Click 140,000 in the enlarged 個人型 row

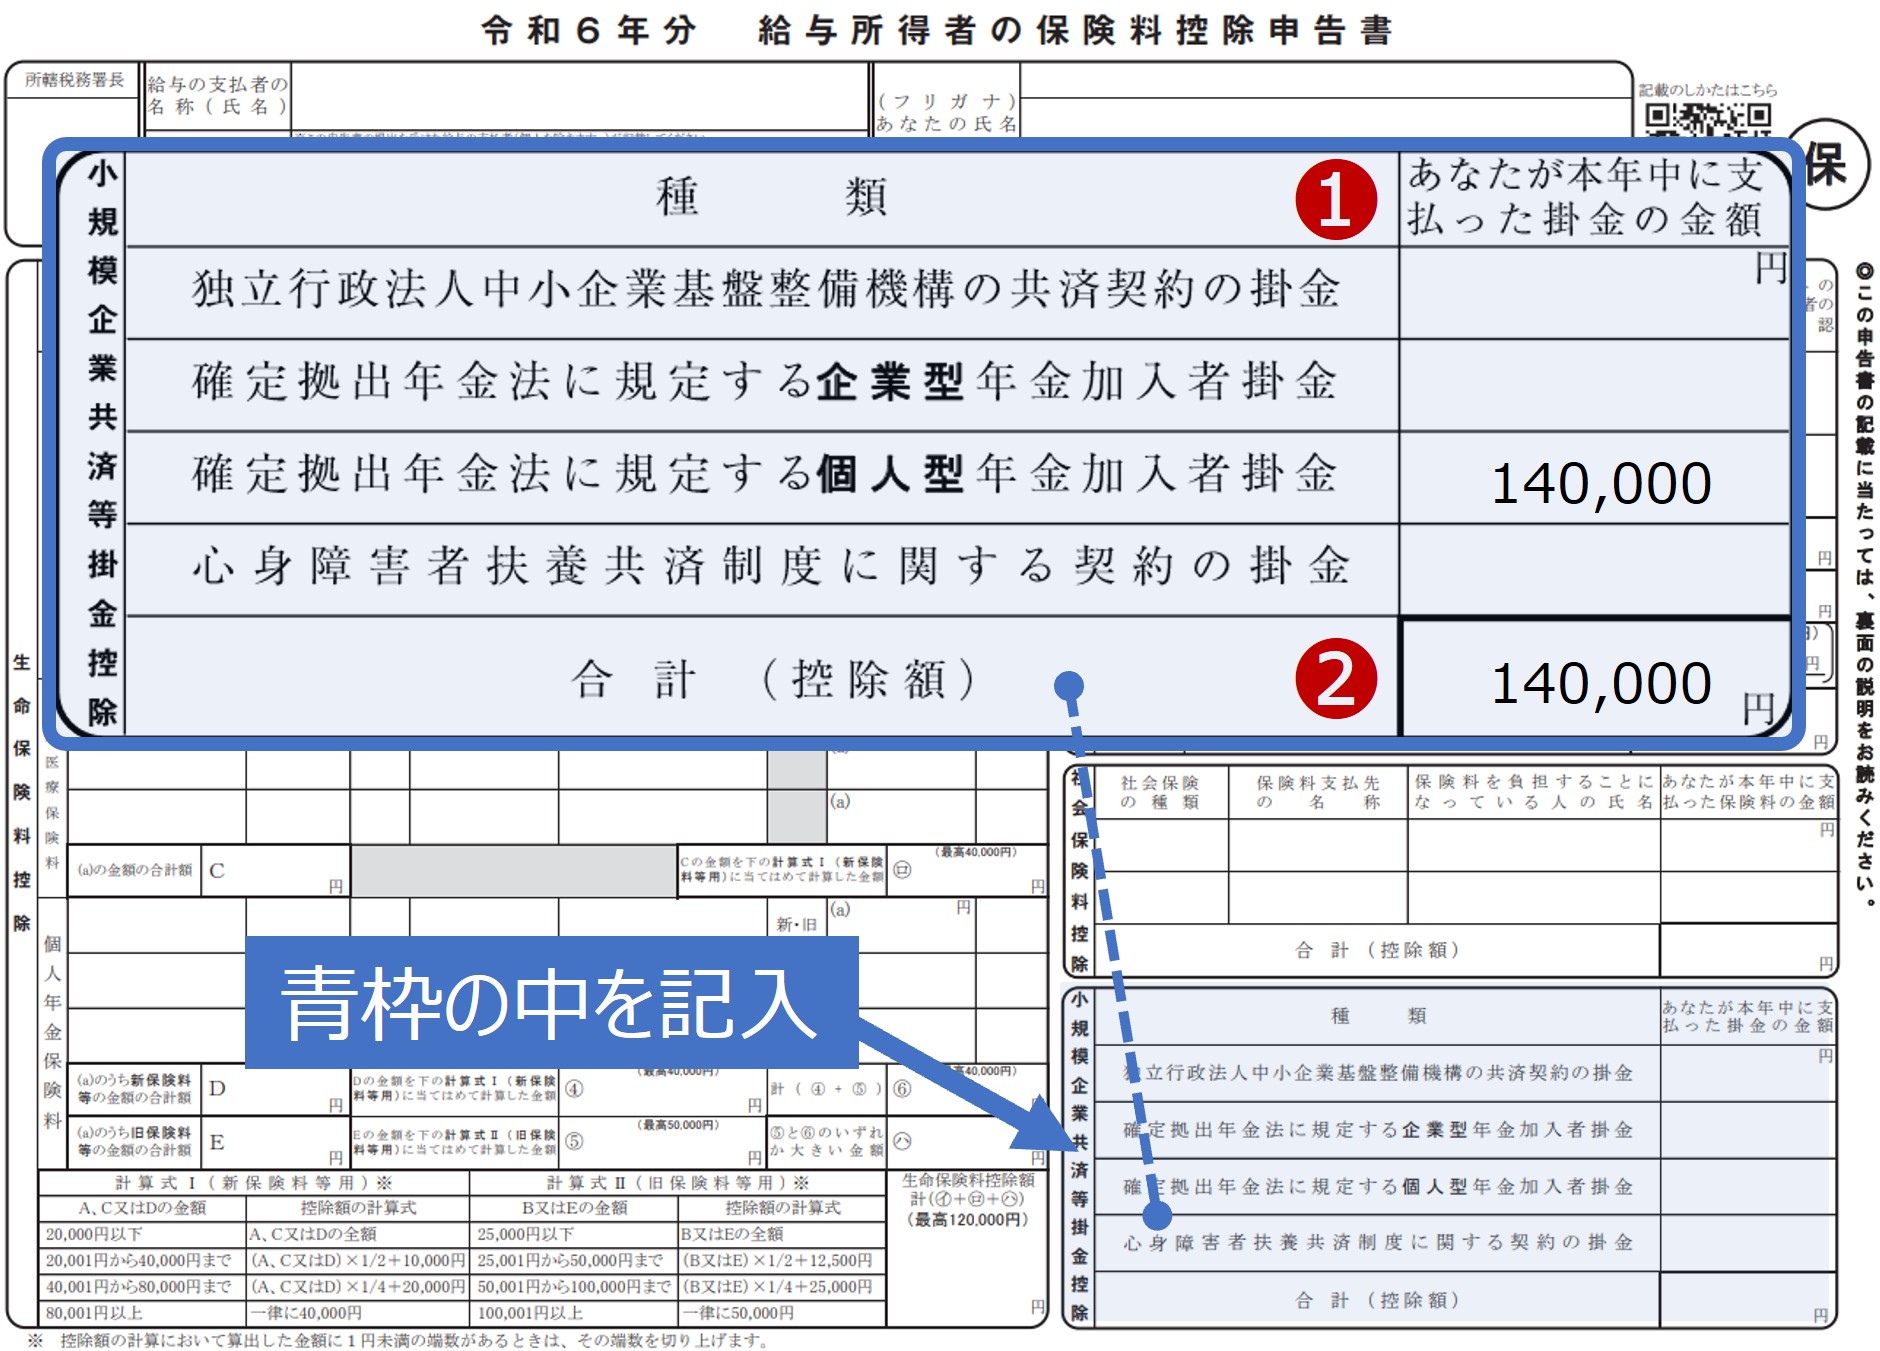click(1601, 484)
